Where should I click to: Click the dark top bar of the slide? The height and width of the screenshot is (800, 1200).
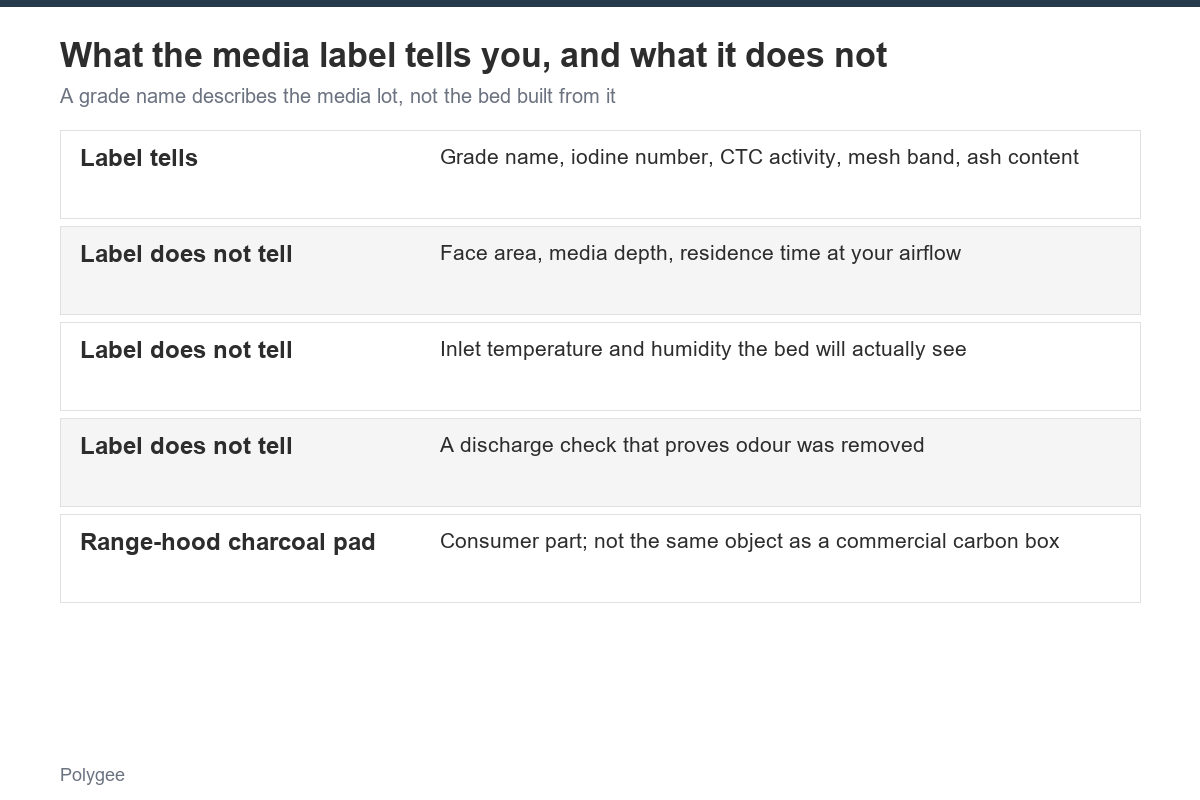click(x=600, y=3)
